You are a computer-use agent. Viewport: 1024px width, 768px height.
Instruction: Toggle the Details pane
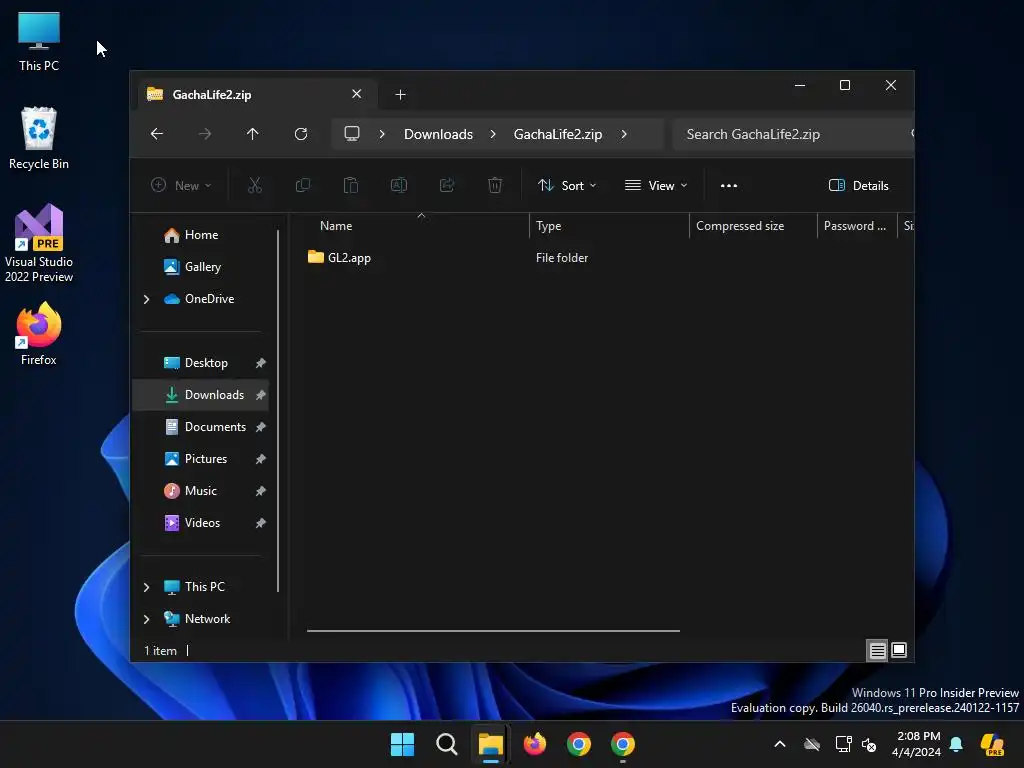click(859, 185)
